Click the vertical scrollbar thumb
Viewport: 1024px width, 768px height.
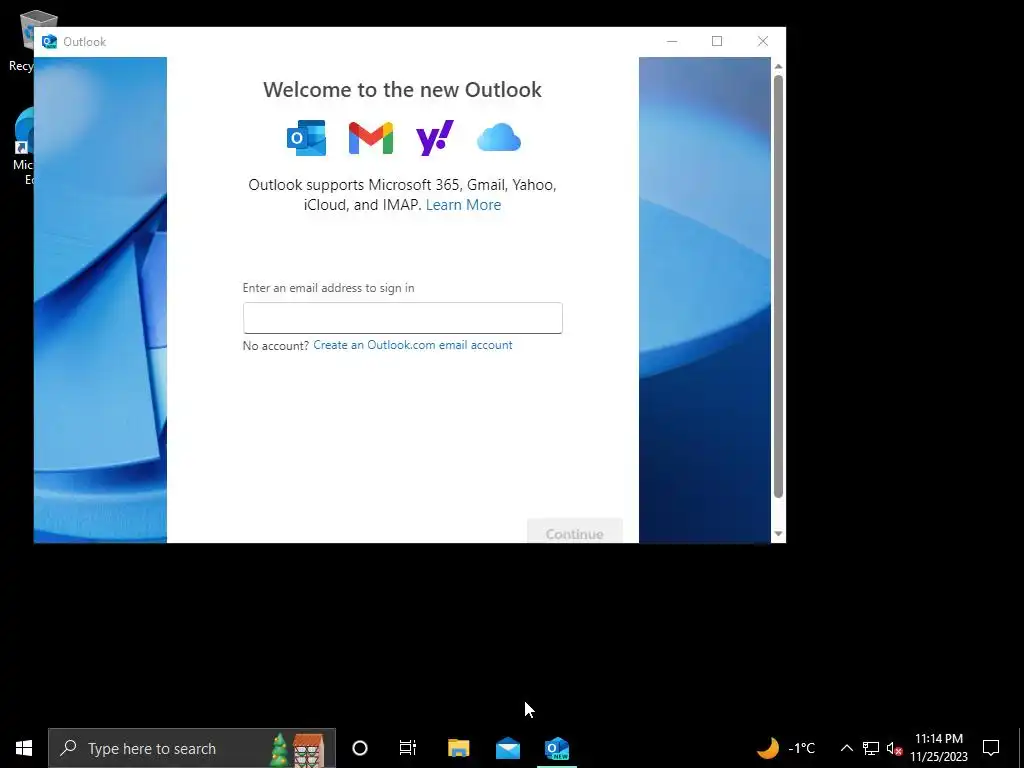tap(778, 287)
